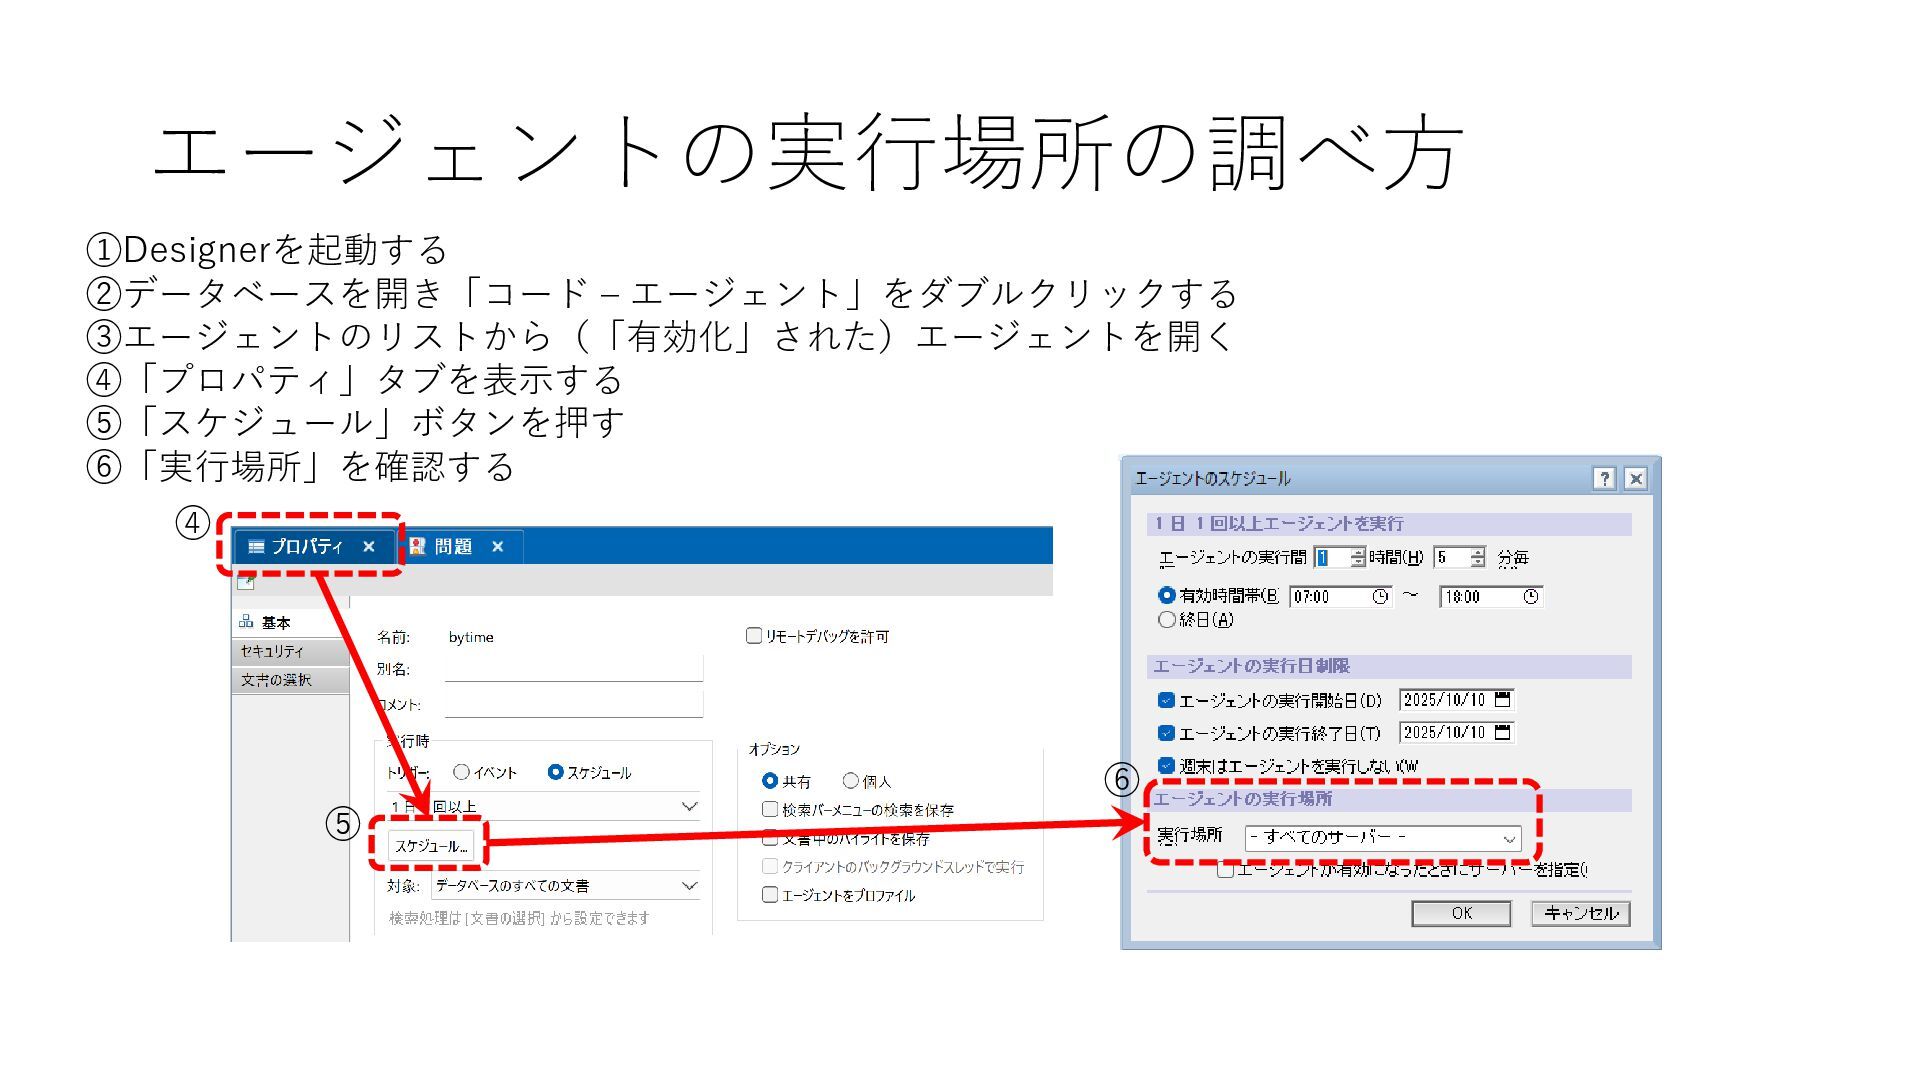Screen dimensions: 1920x1080
Task: Open the 対象 target documents dropdown
Action: pos(689,886)
